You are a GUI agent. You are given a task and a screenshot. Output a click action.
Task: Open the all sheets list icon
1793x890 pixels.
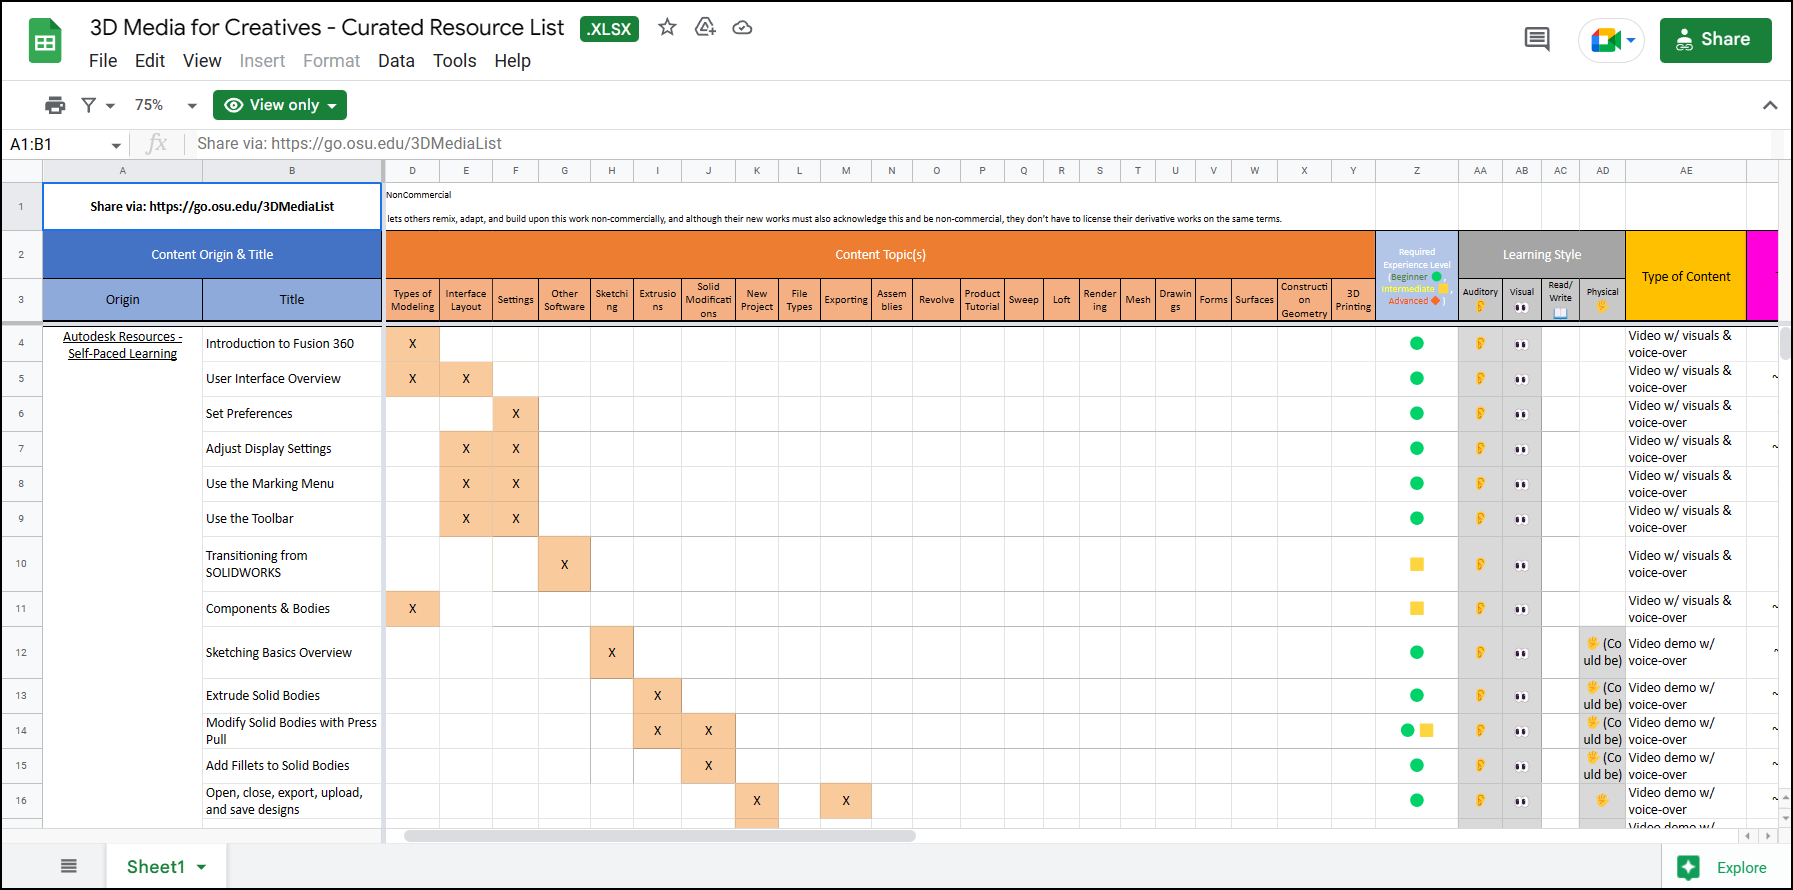click(x=69, y=866)
